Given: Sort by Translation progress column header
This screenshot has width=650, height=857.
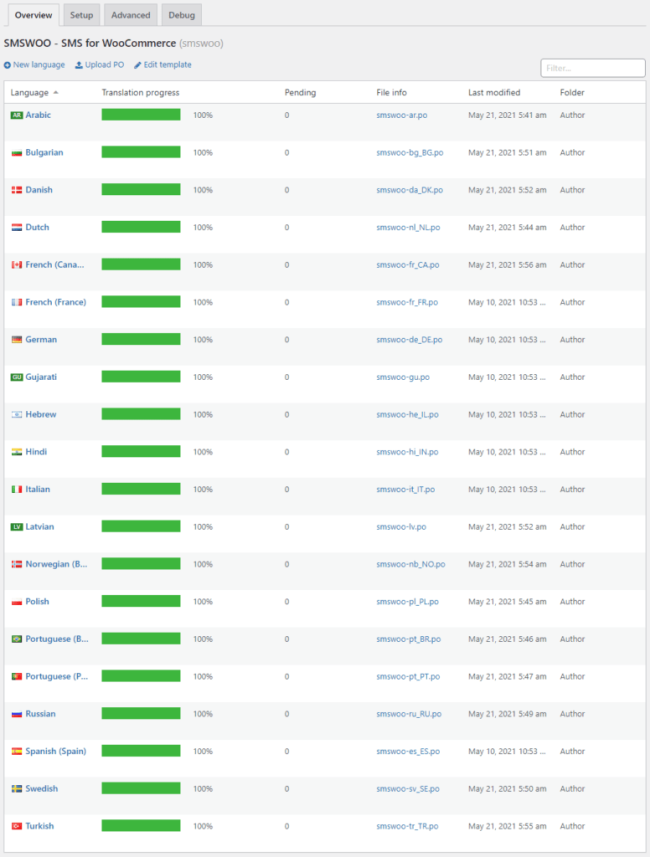Looking at the screenshot, I should tap(141, 93).
